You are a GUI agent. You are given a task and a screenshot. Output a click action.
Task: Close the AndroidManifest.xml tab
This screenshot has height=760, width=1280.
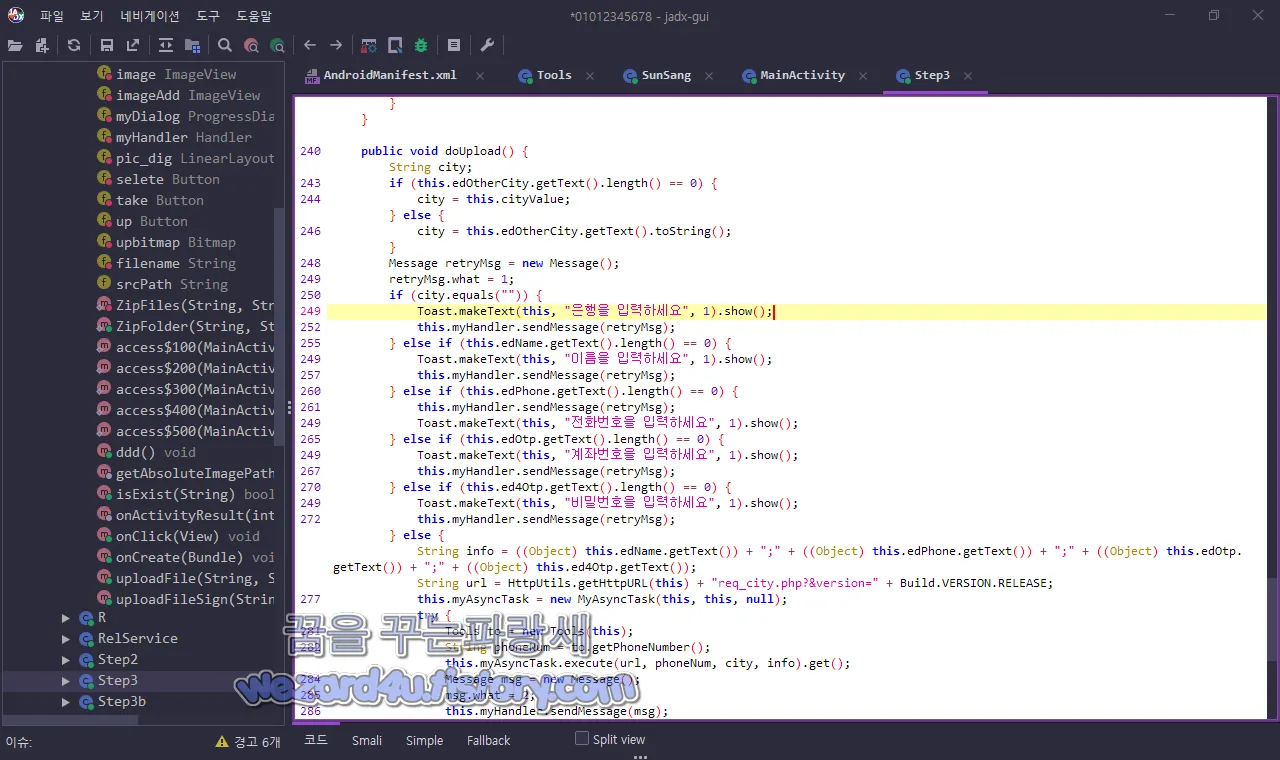click(480, 76)
